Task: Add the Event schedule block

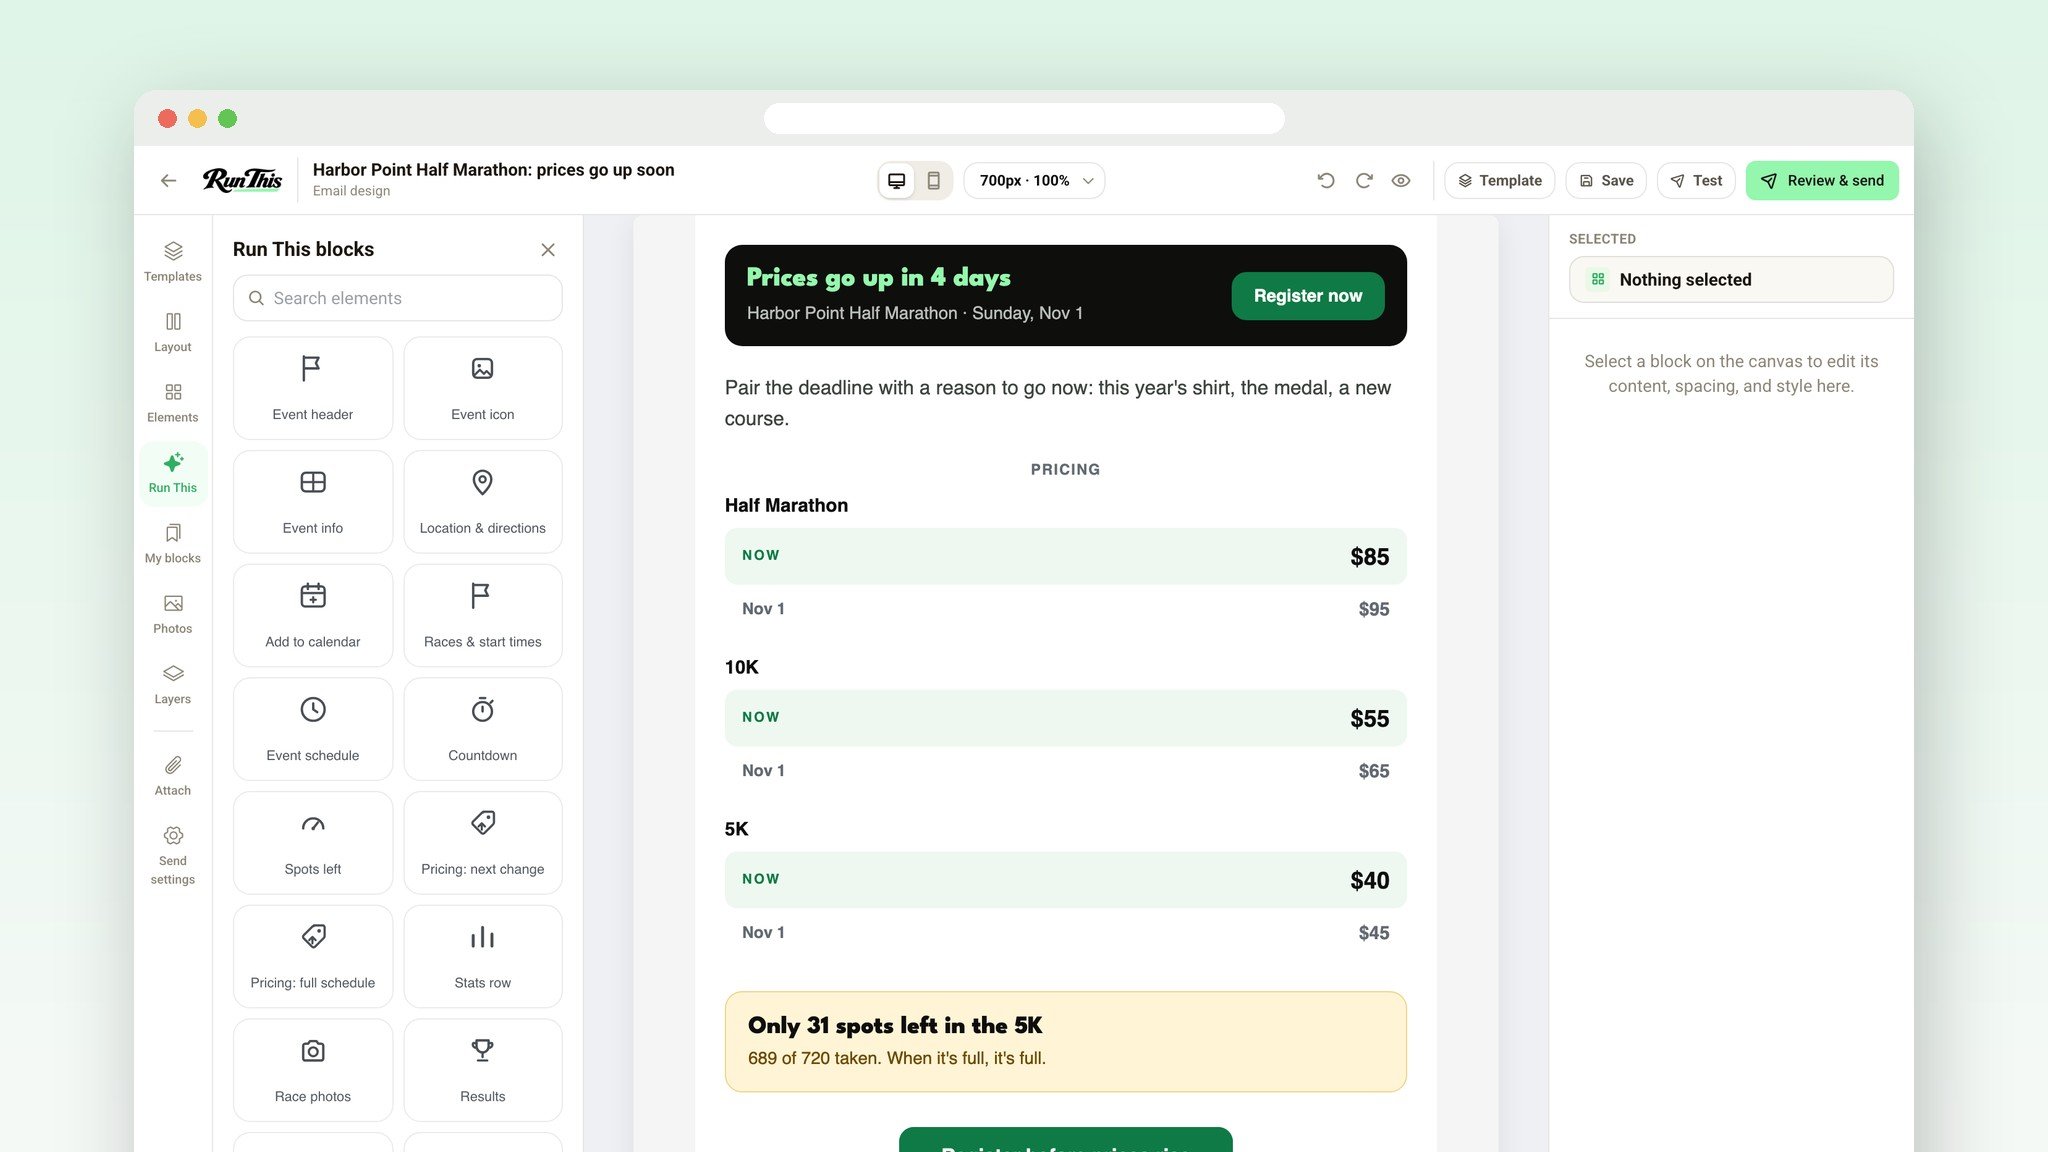Action: (x=313, y=729)
